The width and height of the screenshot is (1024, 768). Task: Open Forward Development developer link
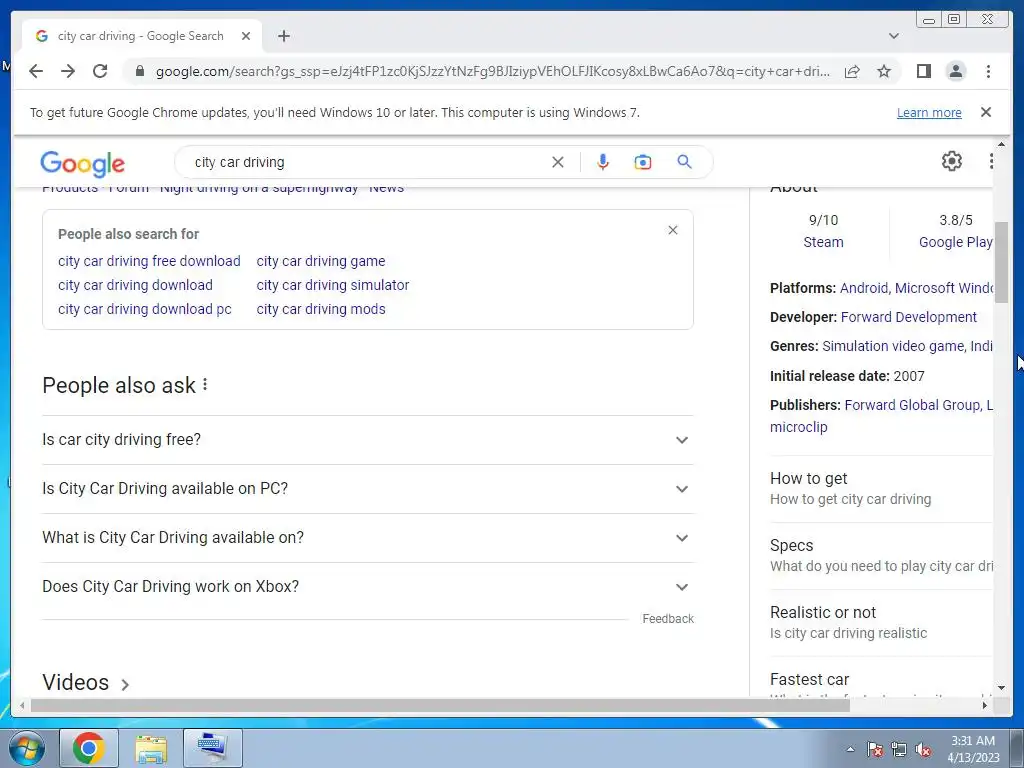click(908, 317)
